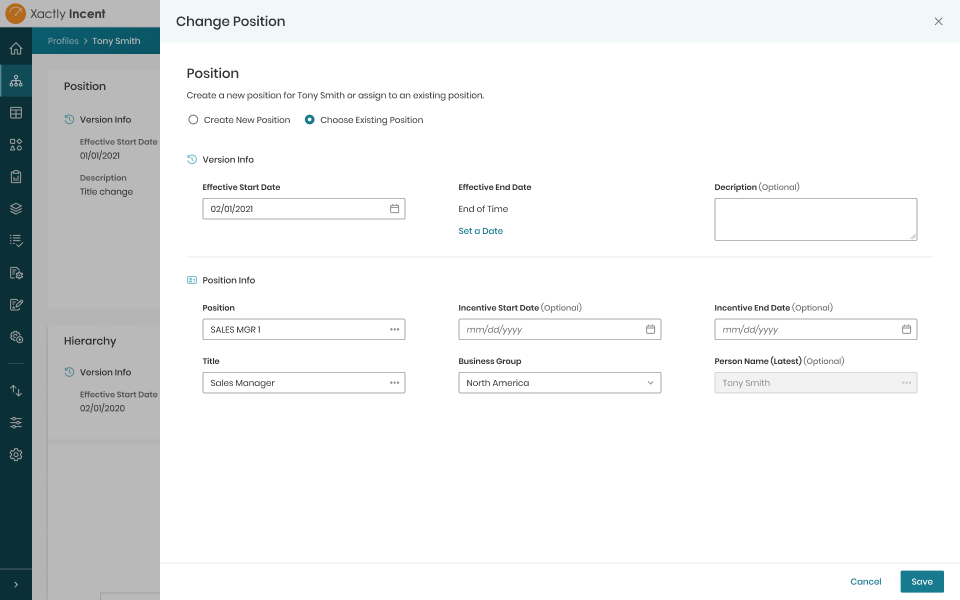The image size is (960, 600).
Task: Click the coins gear sidebar icon
Action: [16, 337]
